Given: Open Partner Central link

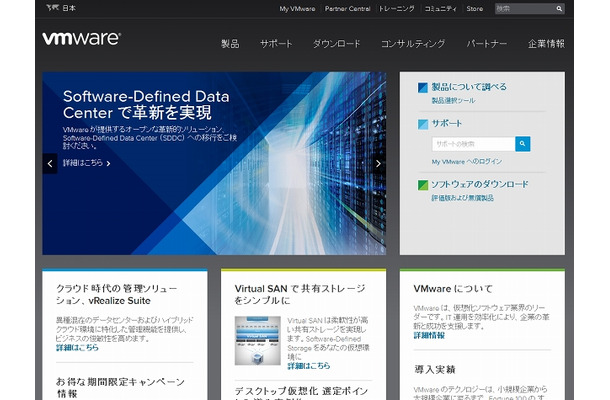Looking at the screenshot, I should [x=347, y=9].
